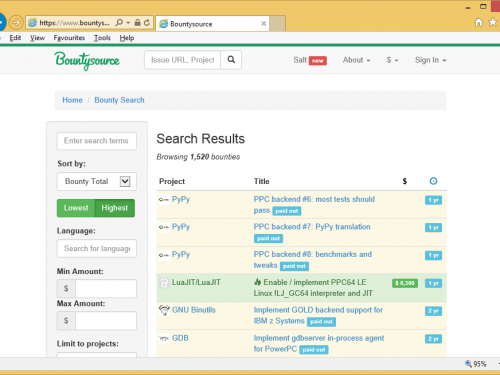Screen dimensions: 500x375
Task: Open the Favourites menu
Action: pyautogui.click(x=69, y=38)
